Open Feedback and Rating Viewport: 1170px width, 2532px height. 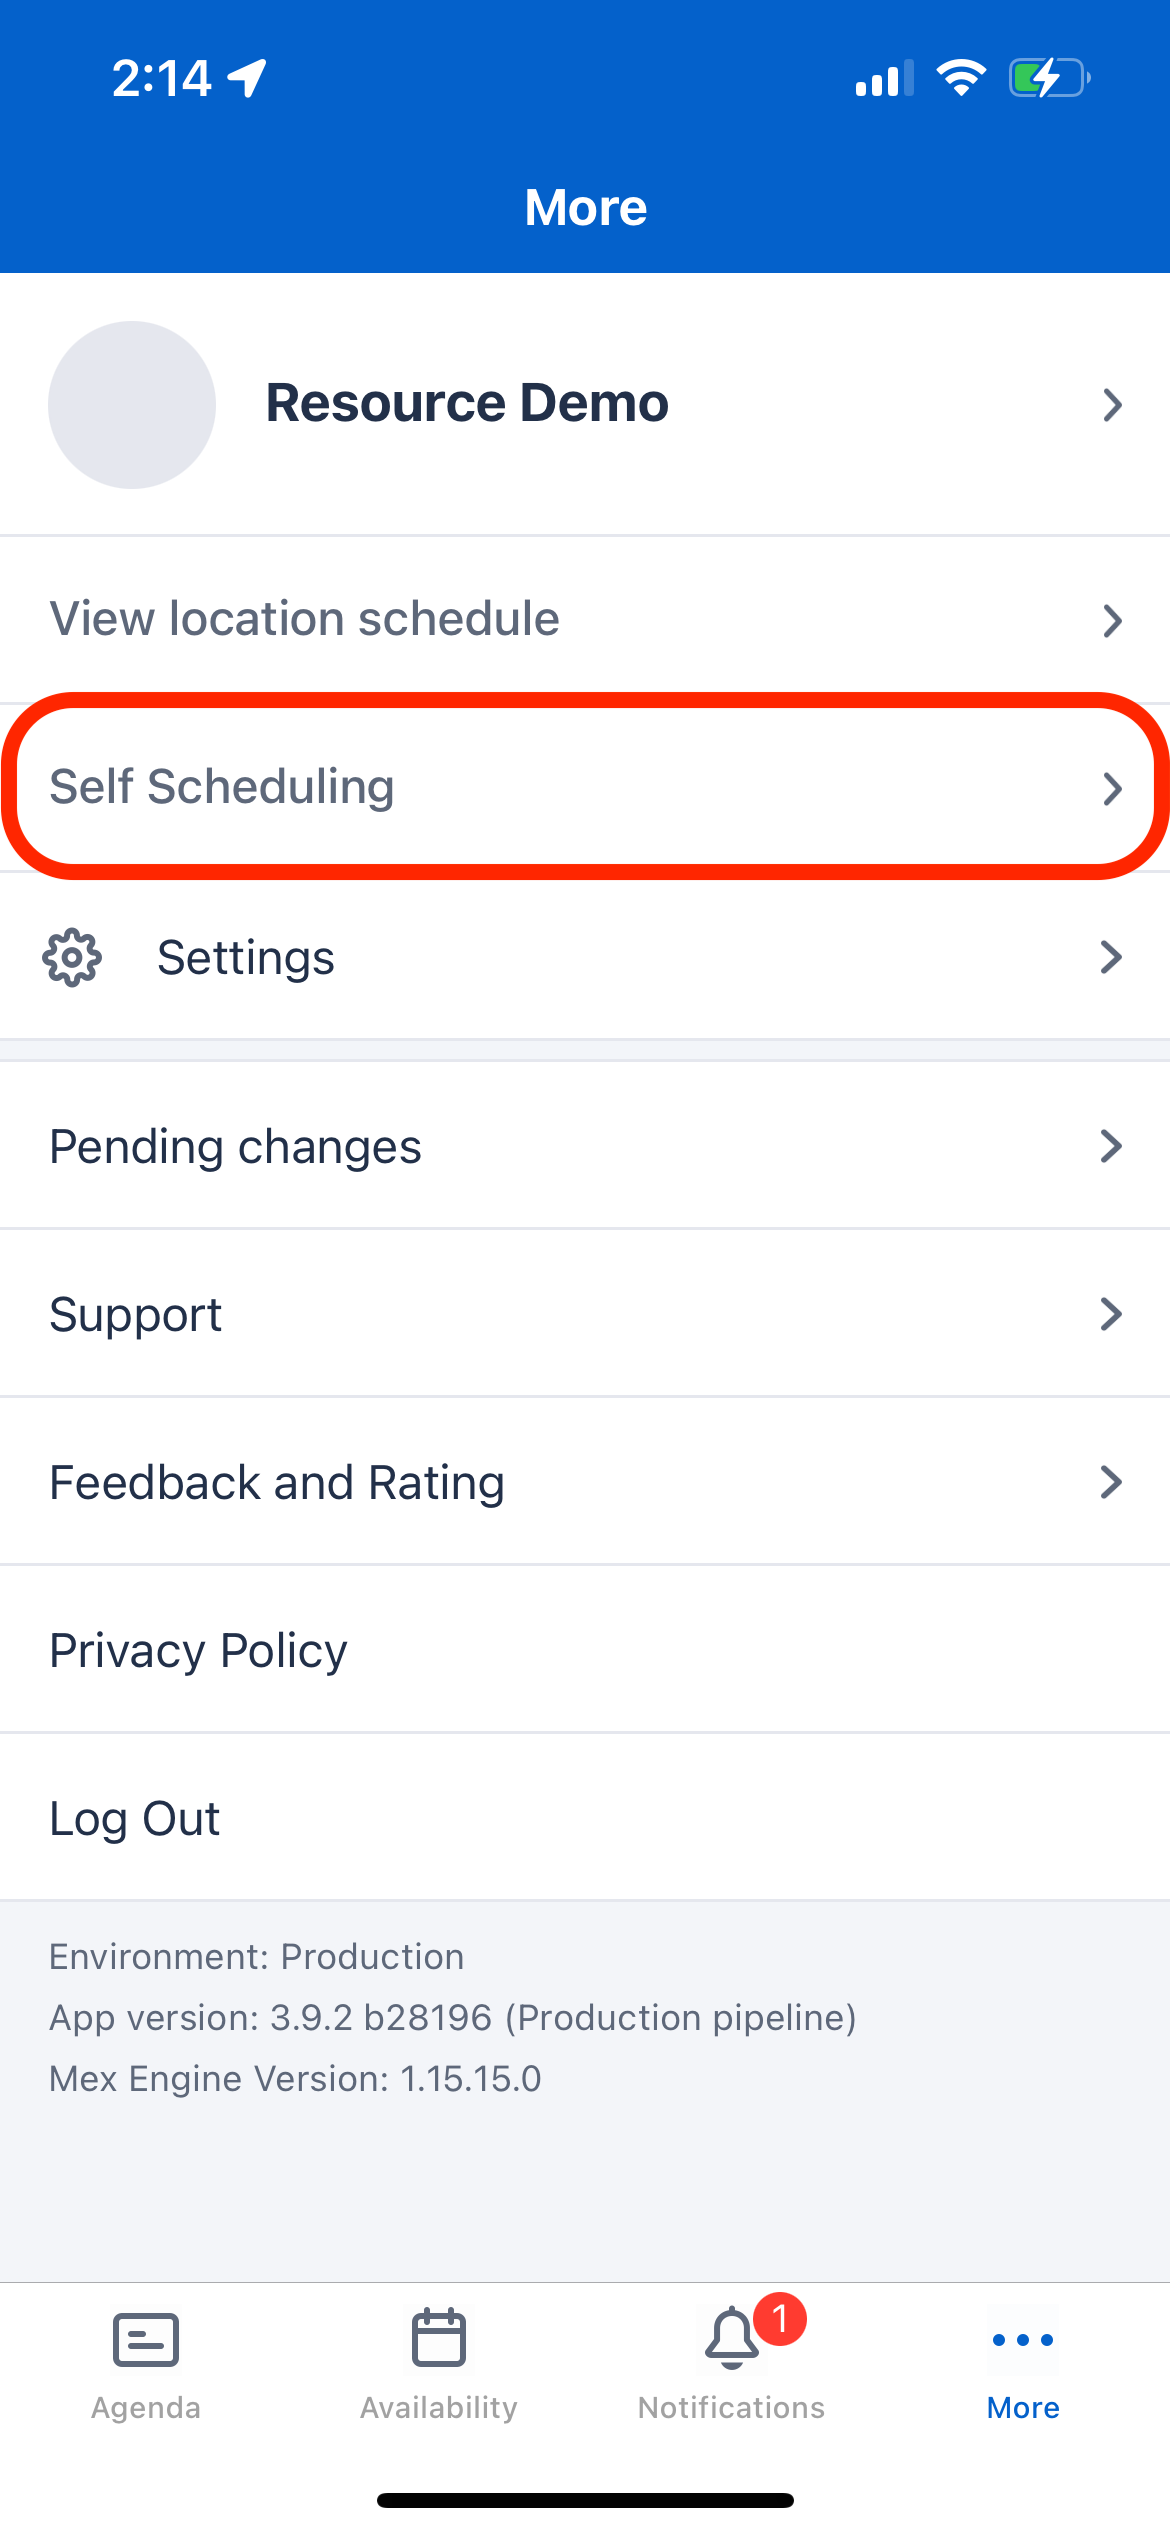tap(277, 1481)
